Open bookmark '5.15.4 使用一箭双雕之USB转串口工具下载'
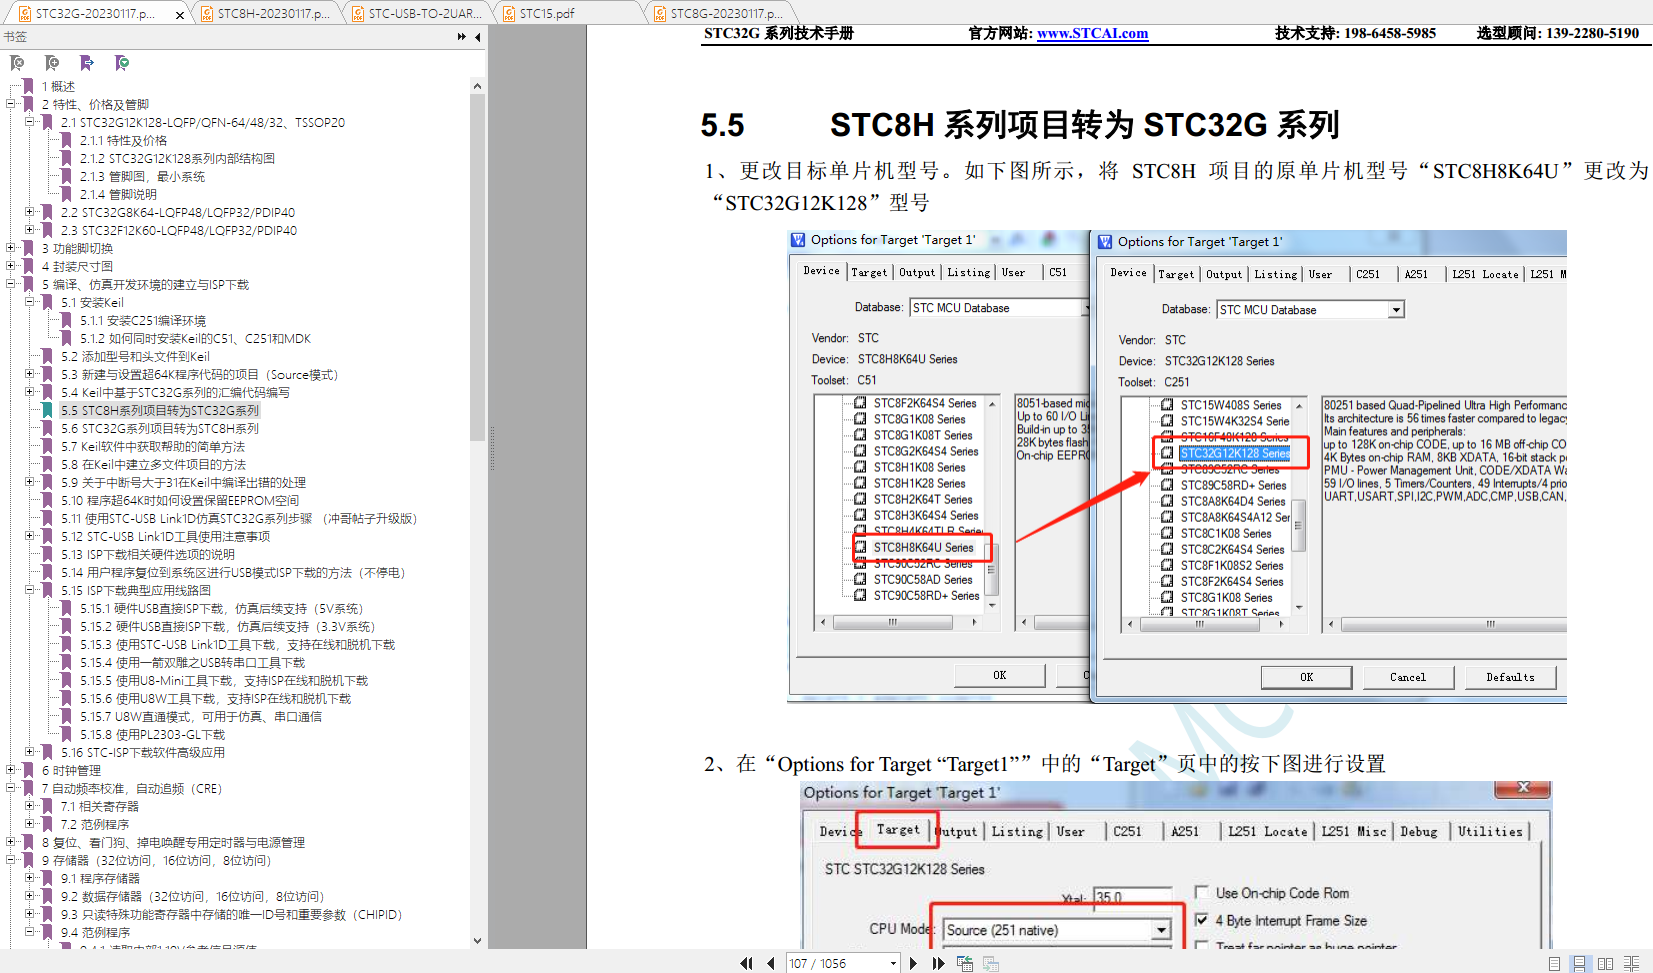The image size is (1653, 973). click(x=193, y=662)
